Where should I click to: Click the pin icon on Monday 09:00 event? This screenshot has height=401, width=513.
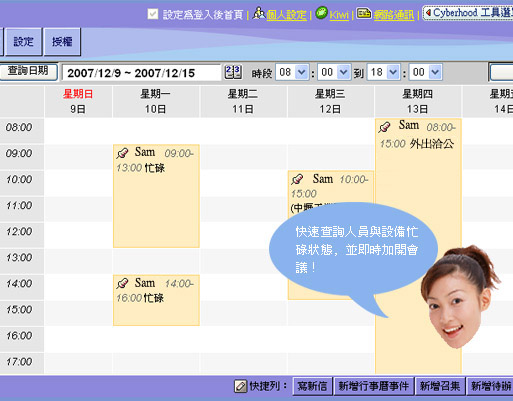point(122,153)
